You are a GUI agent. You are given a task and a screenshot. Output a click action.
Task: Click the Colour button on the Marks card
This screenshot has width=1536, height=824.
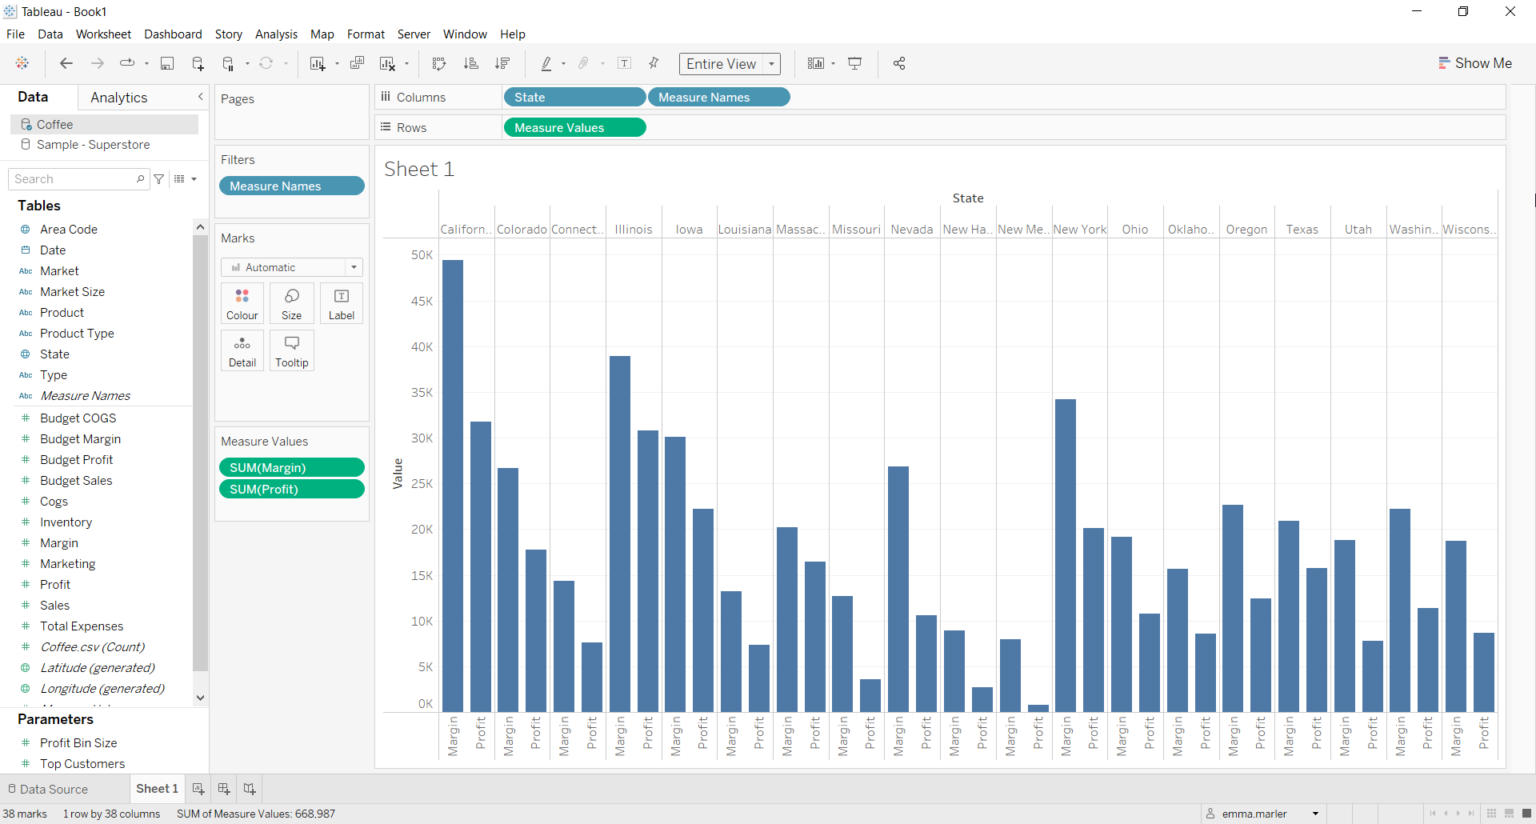coord(242,304)
